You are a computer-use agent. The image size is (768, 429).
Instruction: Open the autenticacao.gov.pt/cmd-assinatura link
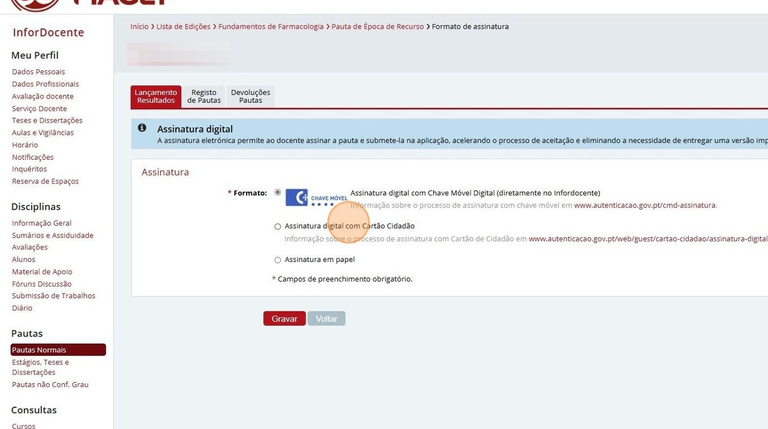pos(645,205)
